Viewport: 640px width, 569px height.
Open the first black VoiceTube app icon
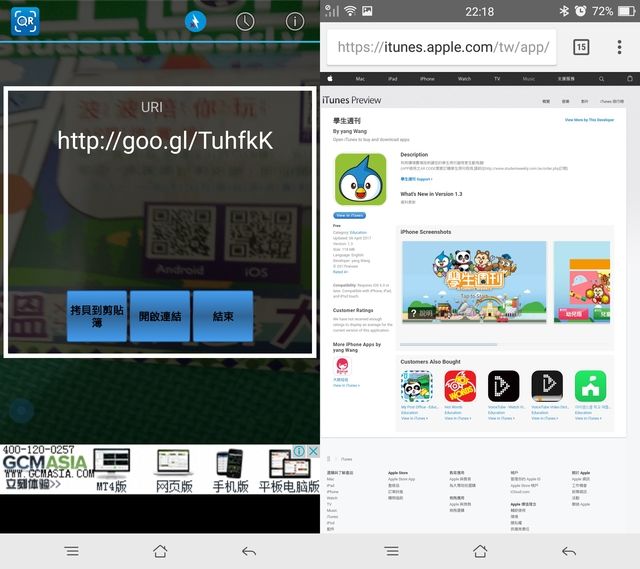coord(504,386)
